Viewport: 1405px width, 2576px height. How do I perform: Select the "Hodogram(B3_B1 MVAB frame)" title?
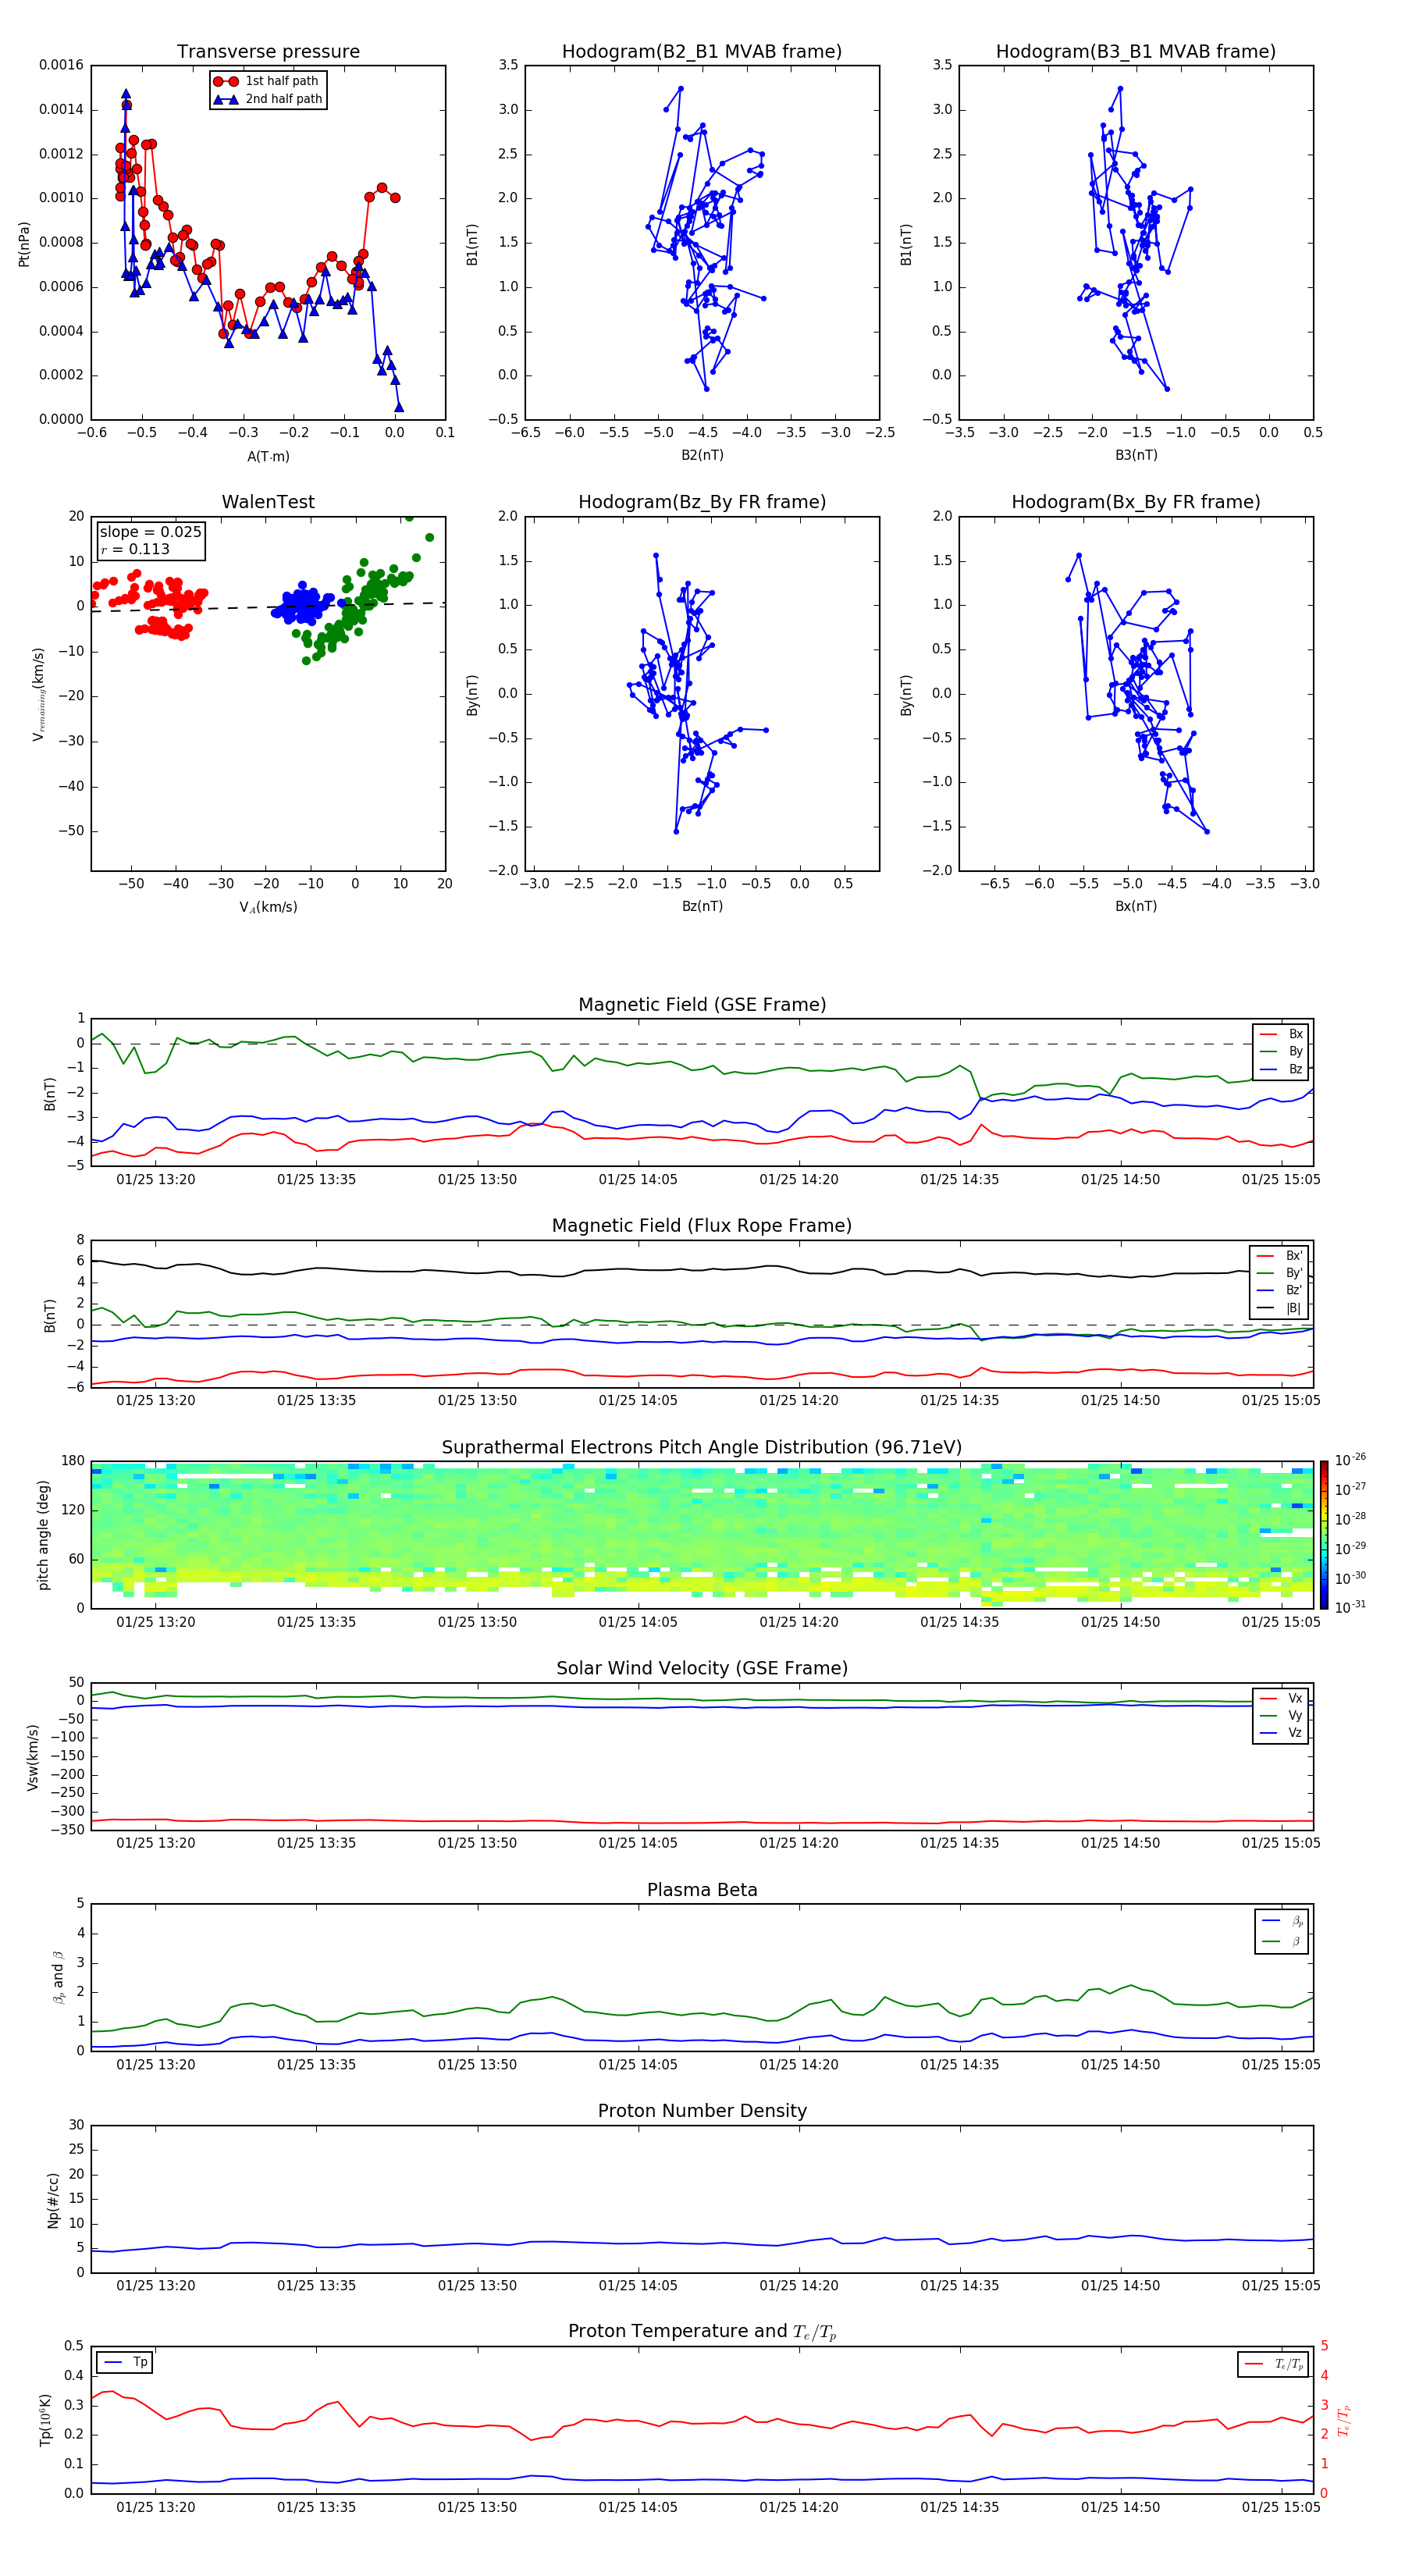point(1136,51)
